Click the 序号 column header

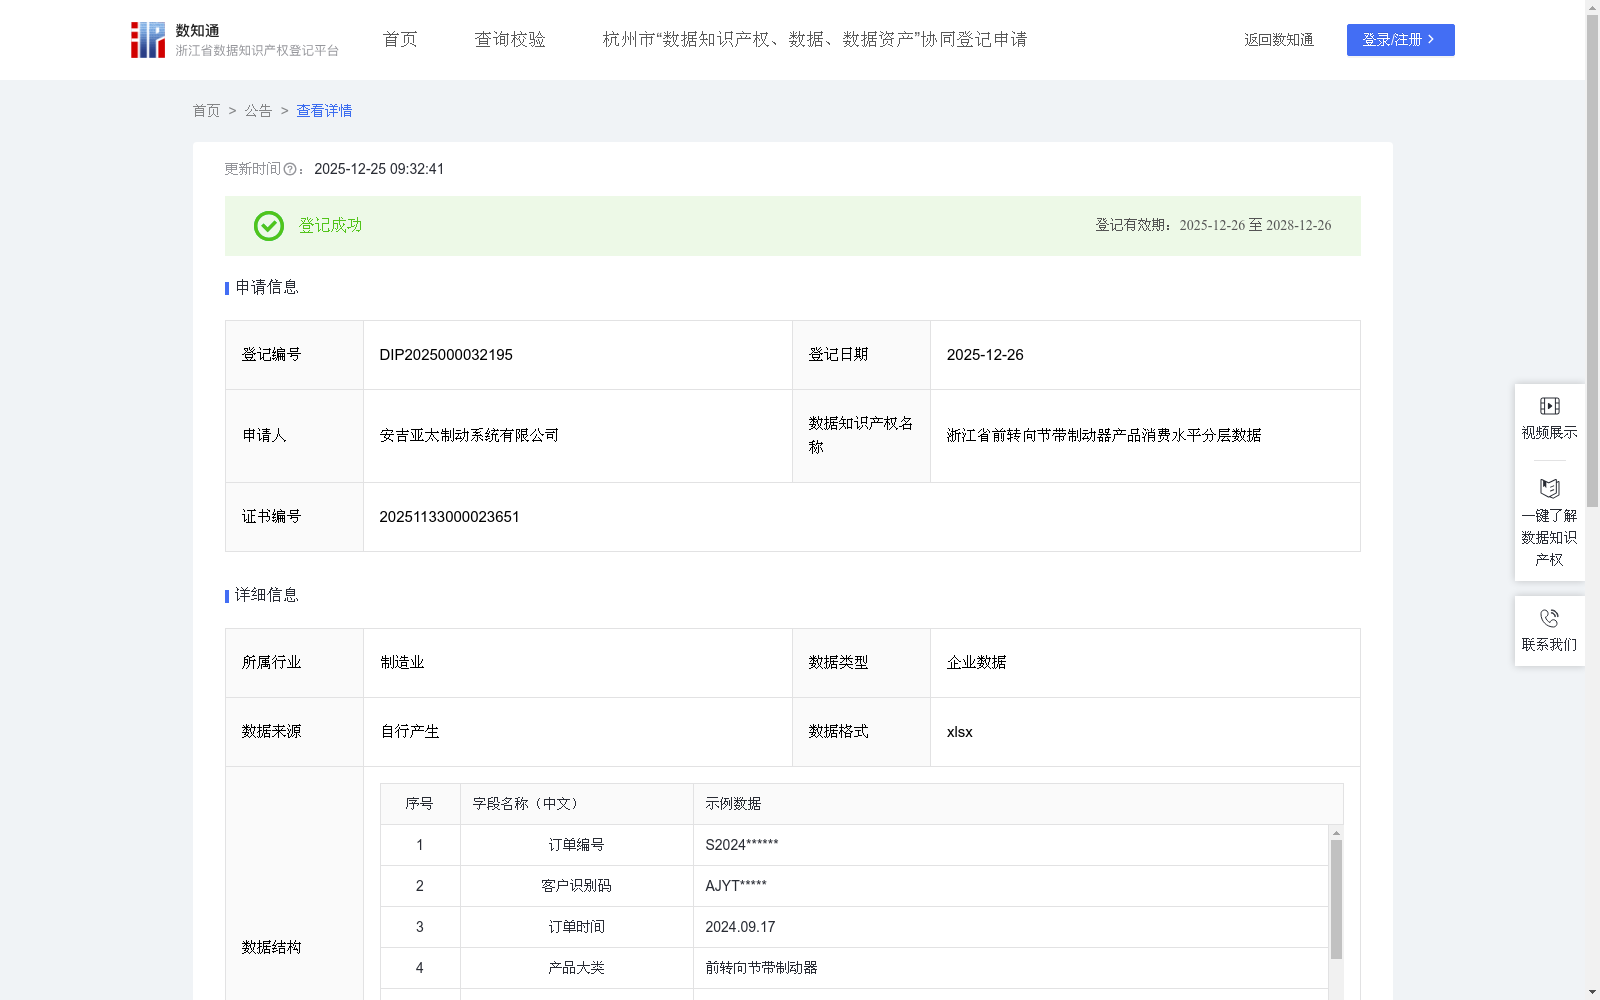419,804
